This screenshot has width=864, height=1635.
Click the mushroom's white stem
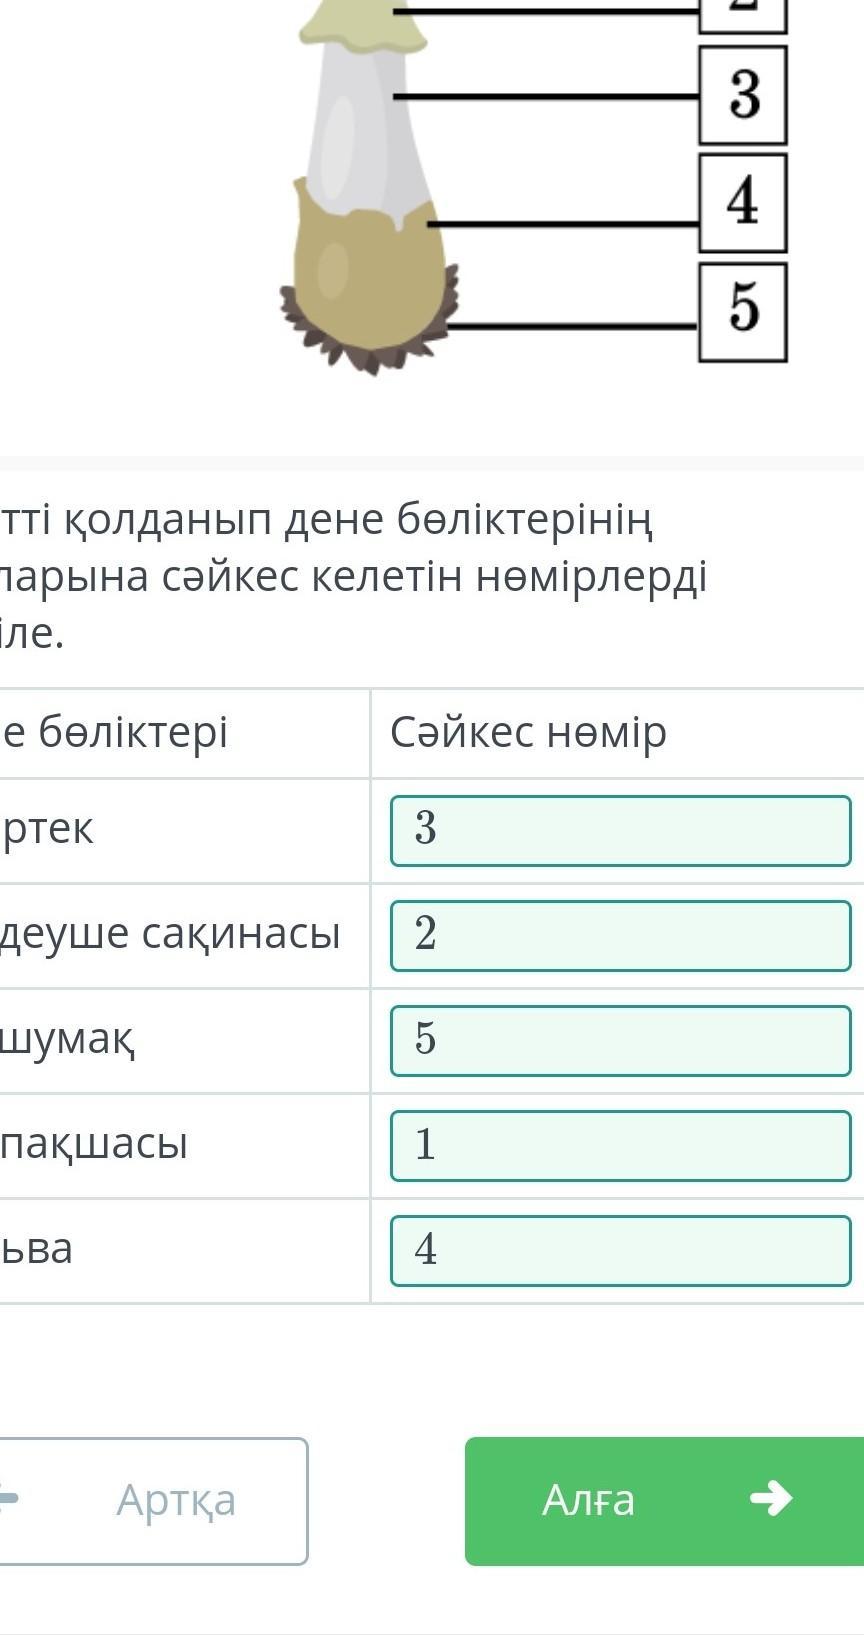click(365, 130)
